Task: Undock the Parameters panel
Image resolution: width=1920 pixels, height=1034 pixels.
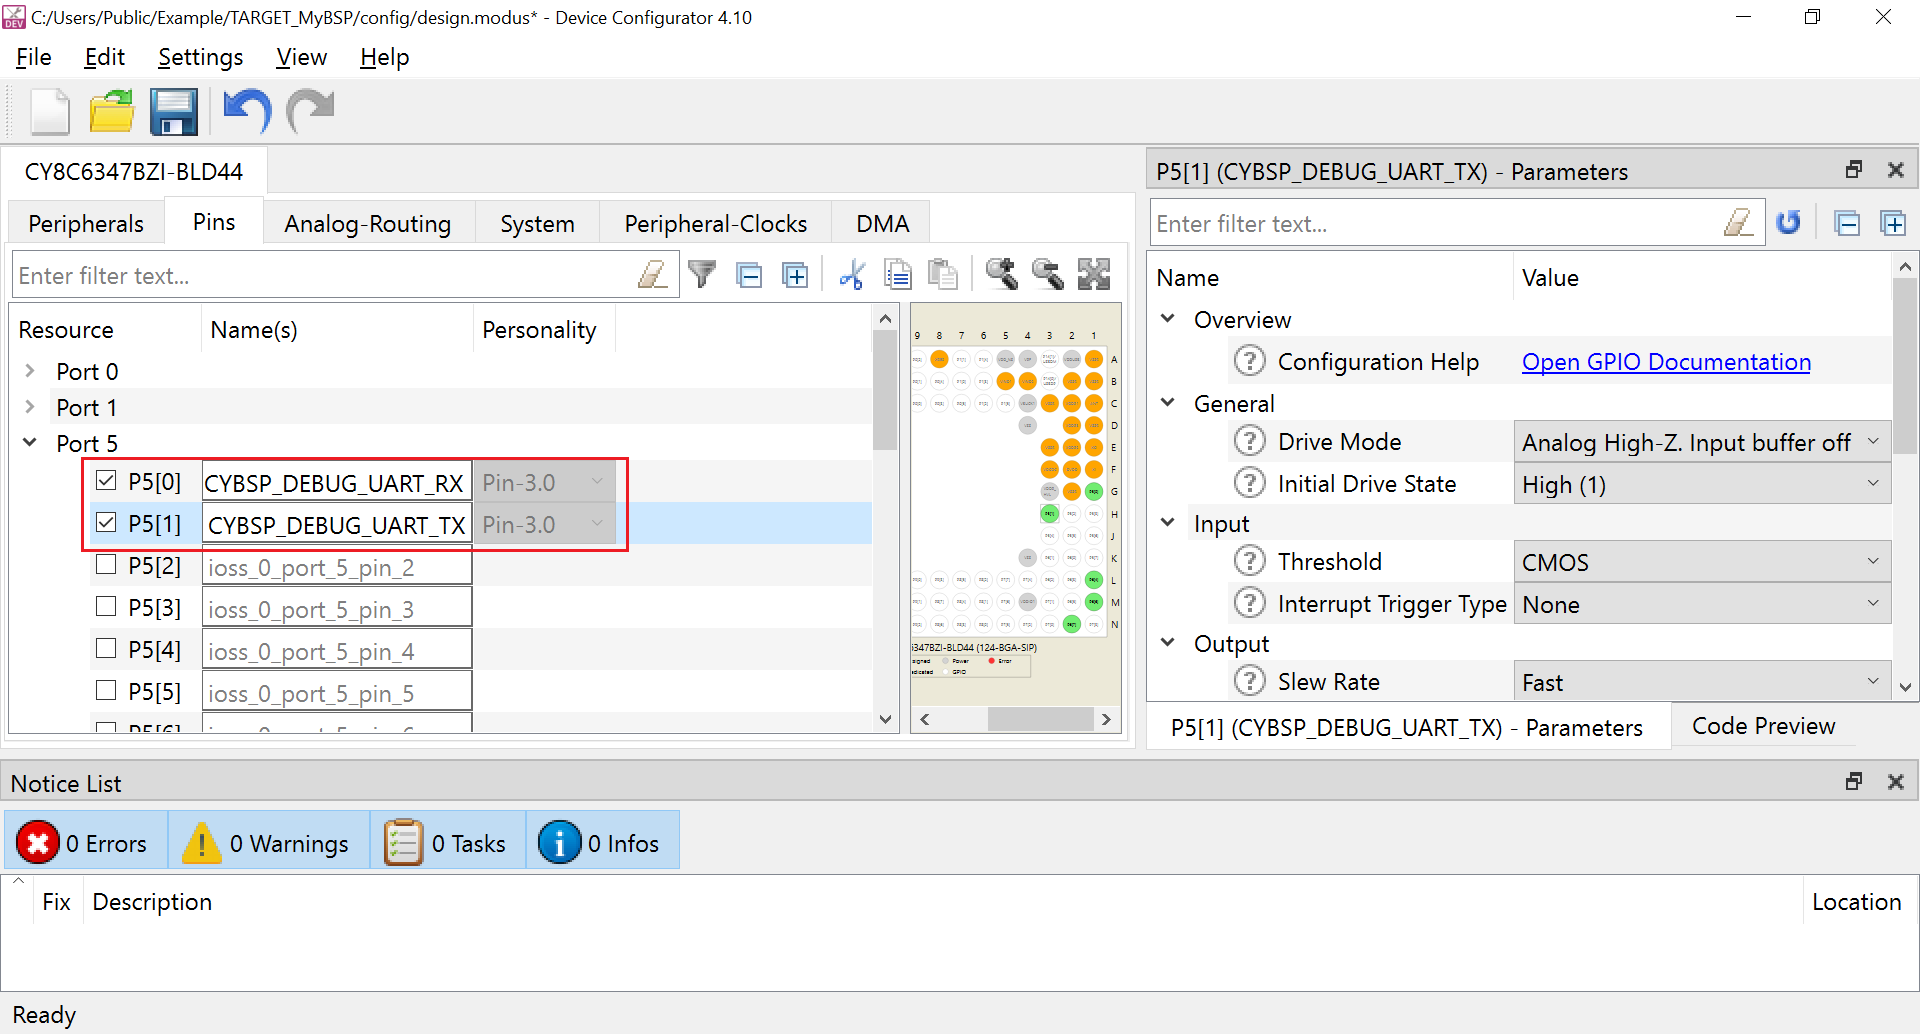Action: [1854, 170]
